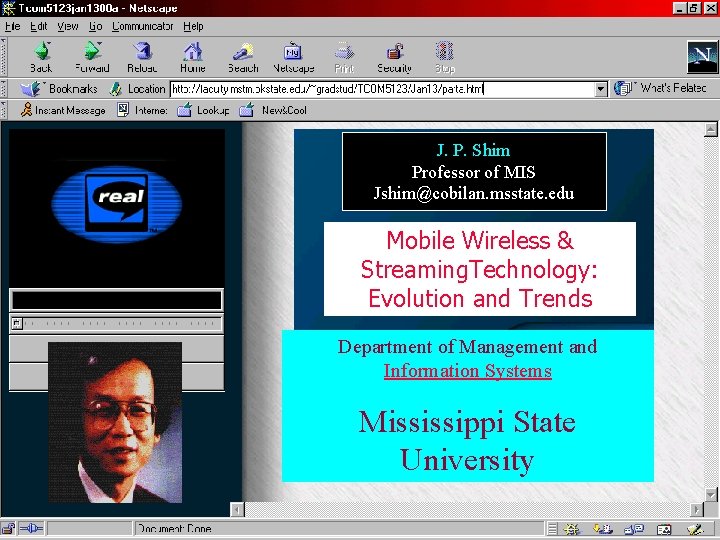Open the New&Cool folder on personal toolbar
Image resolution: width=720 pixels, height=540 pixels.
(x=273, y=110)
